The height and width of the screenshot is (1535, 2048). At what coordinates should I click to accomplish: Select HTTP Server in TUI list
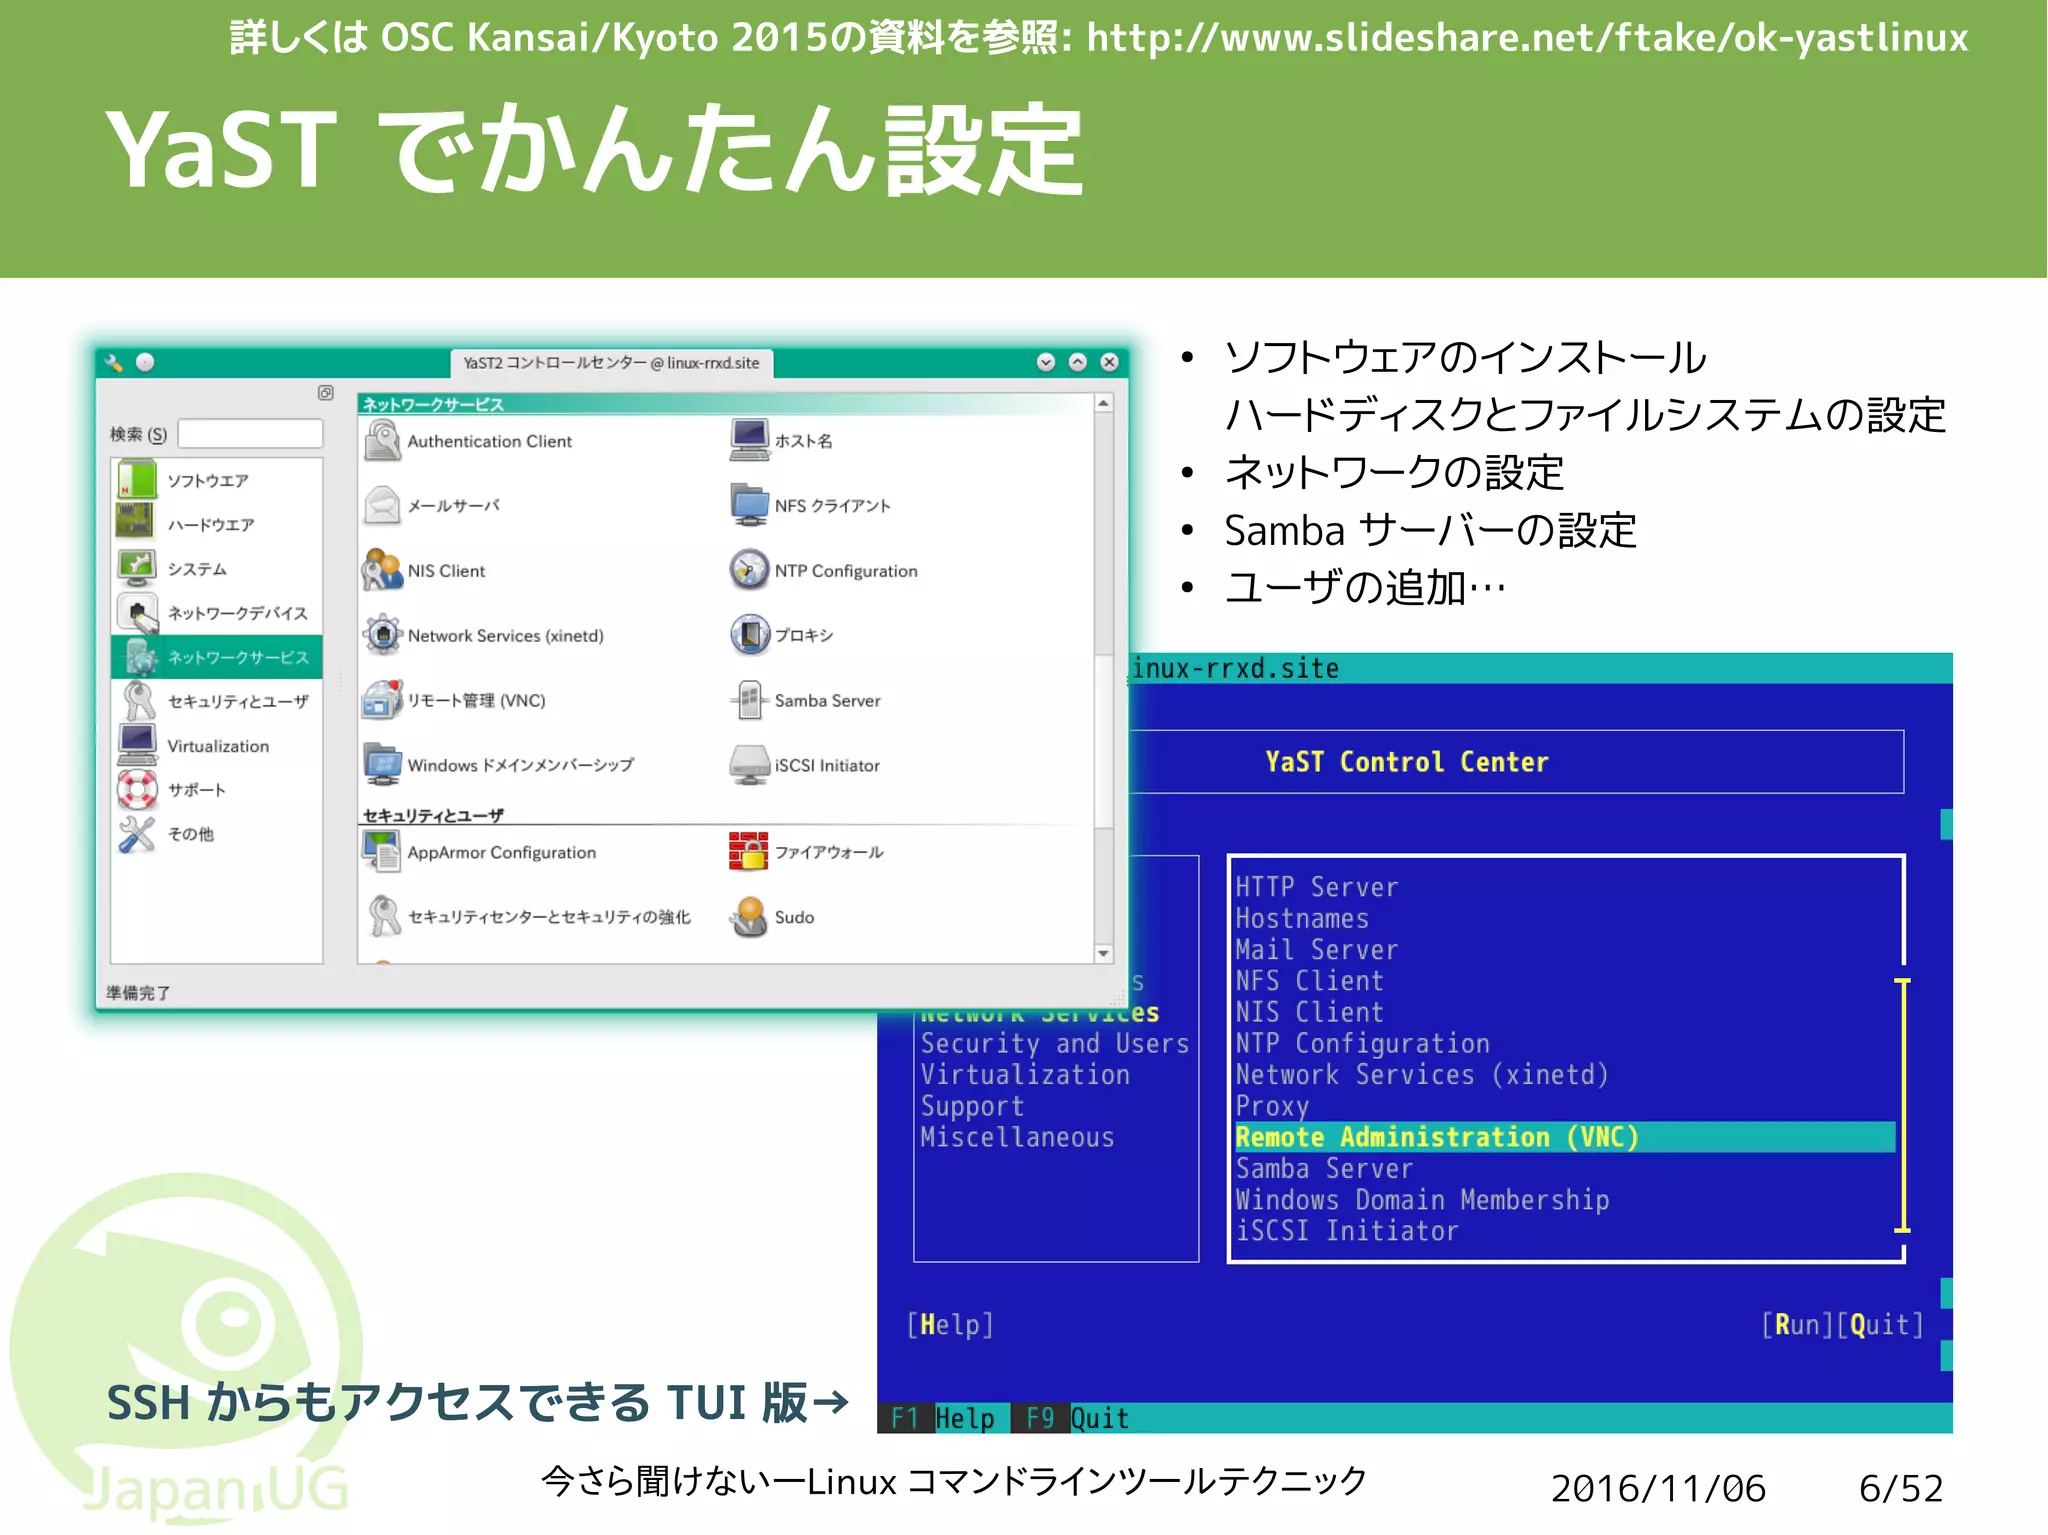(1316, 887)
